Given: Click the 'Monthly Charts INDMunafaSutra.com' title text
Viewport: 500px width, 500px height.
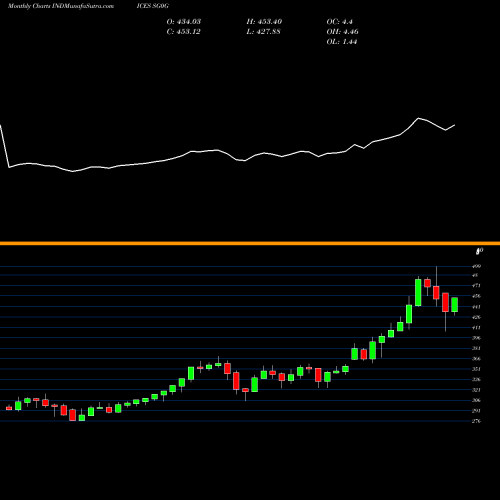Looking at the screenshot, I should (x=61, y=6).
